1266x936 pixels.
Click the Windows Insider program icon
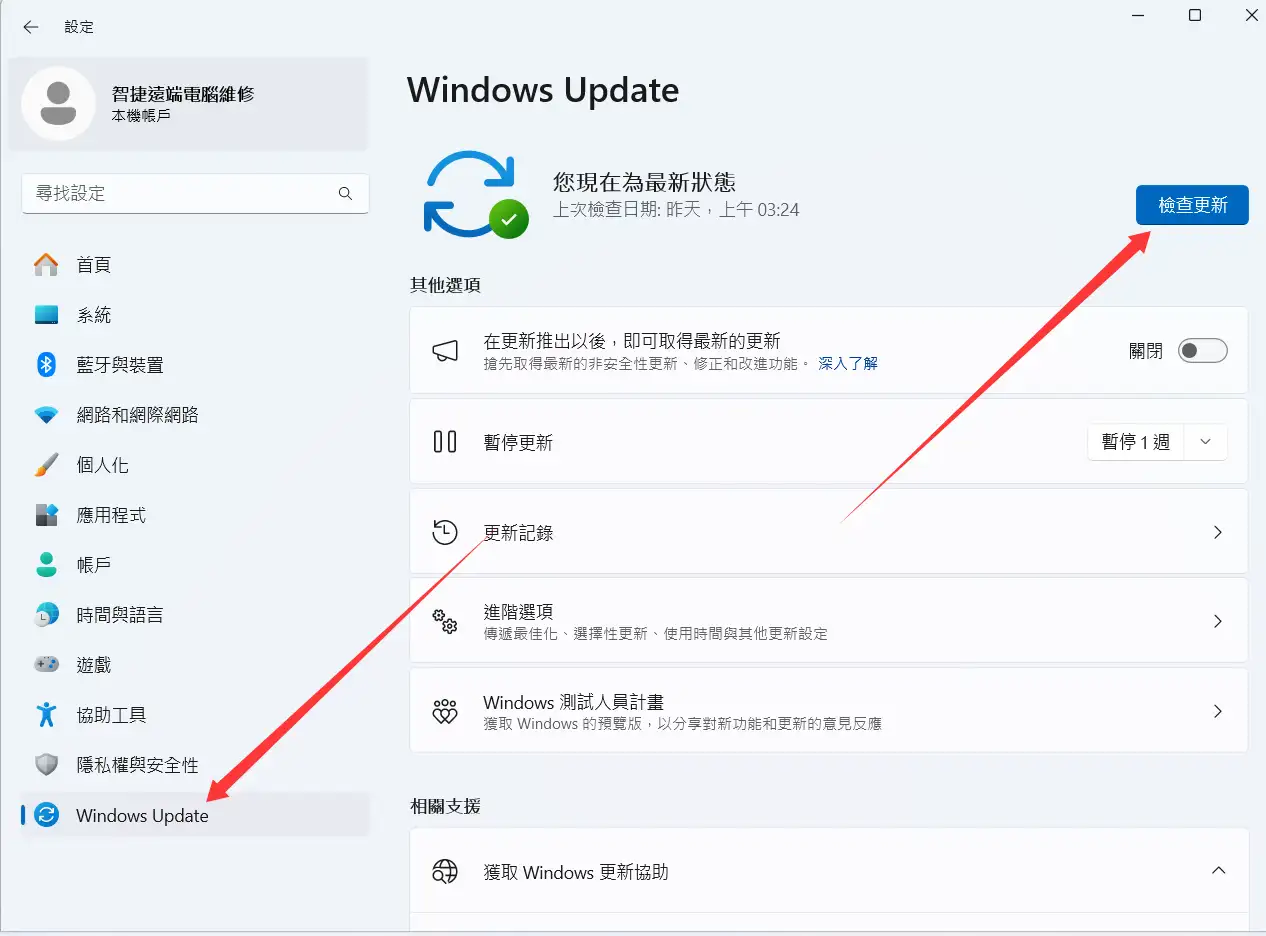click(x=445, y=711)
